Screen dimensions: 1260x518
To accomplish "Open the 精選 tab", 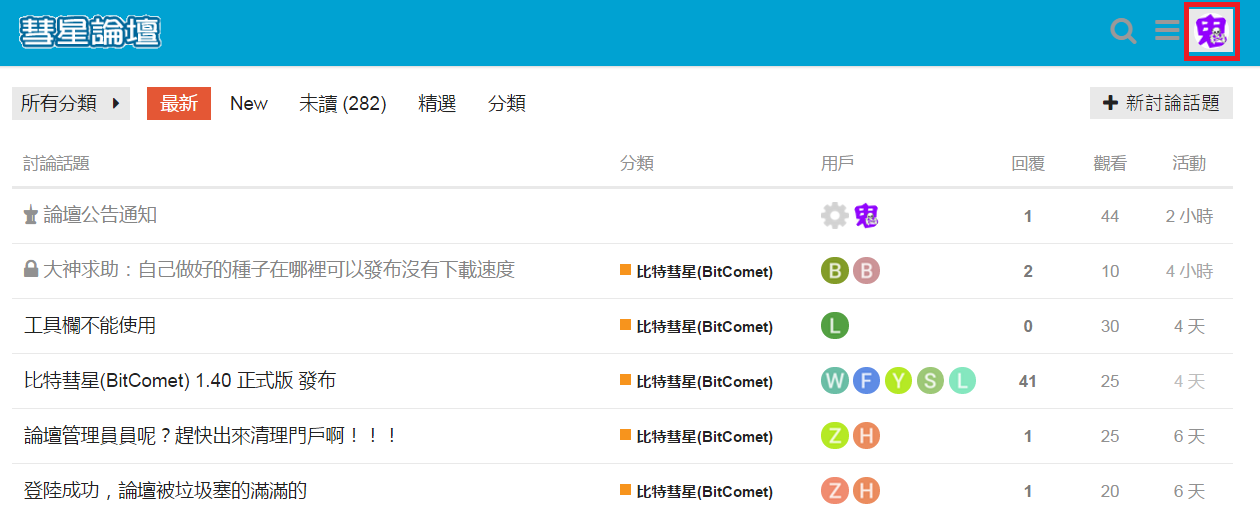I will 437,103.
